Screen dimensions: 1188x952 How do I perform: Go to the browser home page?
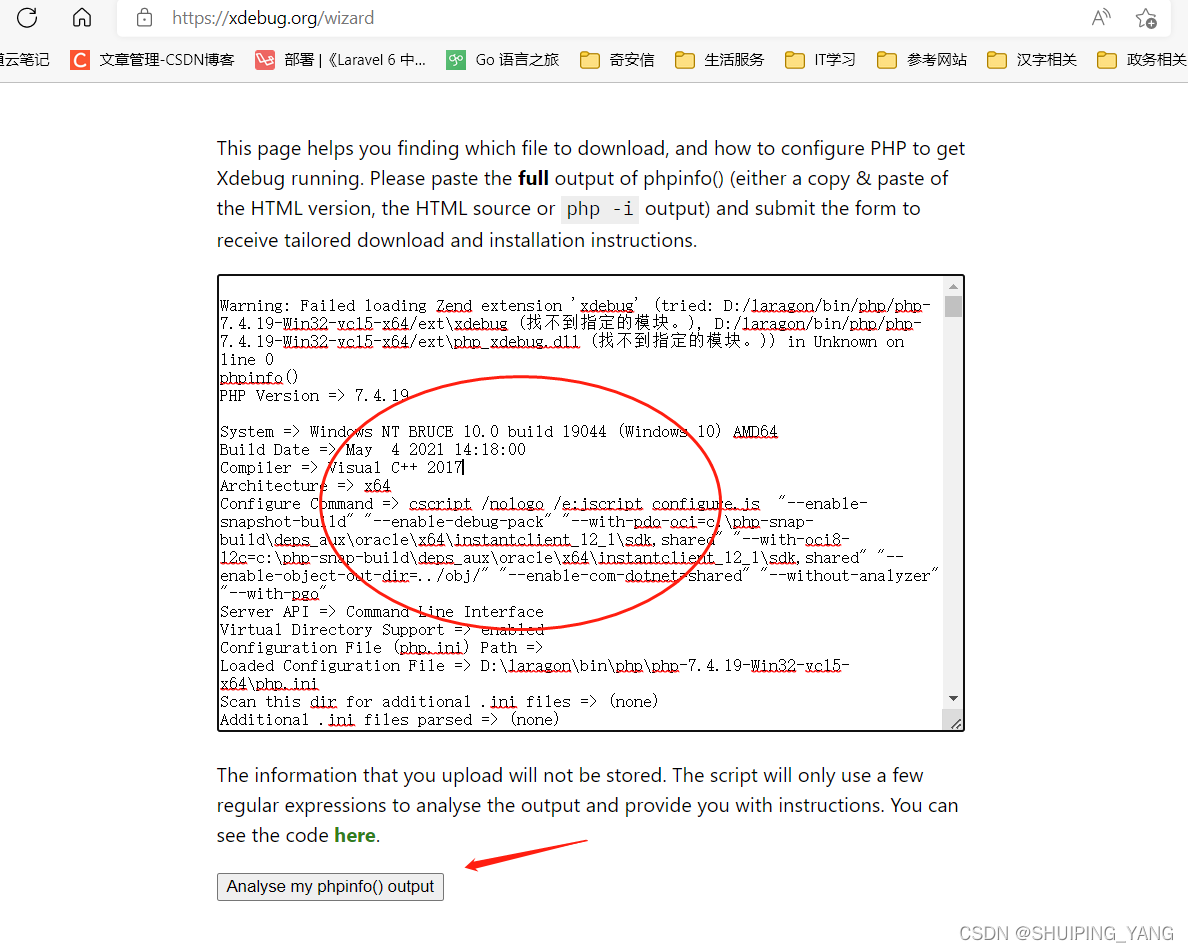pyautogui.click(x=81, y=17)
